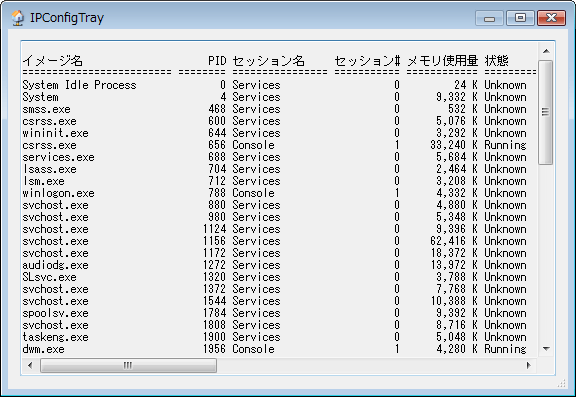
Task: Click the メモリ使用量 column header text
Action: (x=442, y=61)
